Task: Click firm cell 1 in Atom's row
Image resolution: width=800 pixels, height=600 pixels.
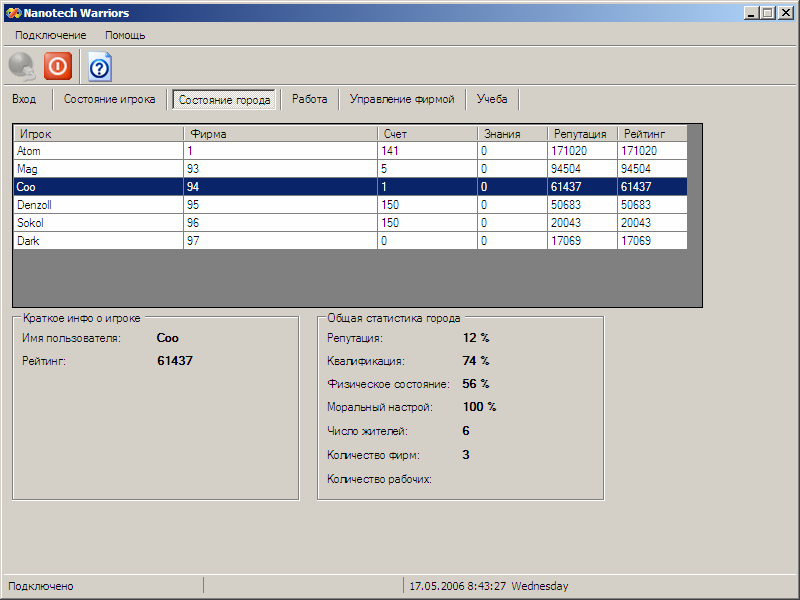Action: [x=280, y=151]
